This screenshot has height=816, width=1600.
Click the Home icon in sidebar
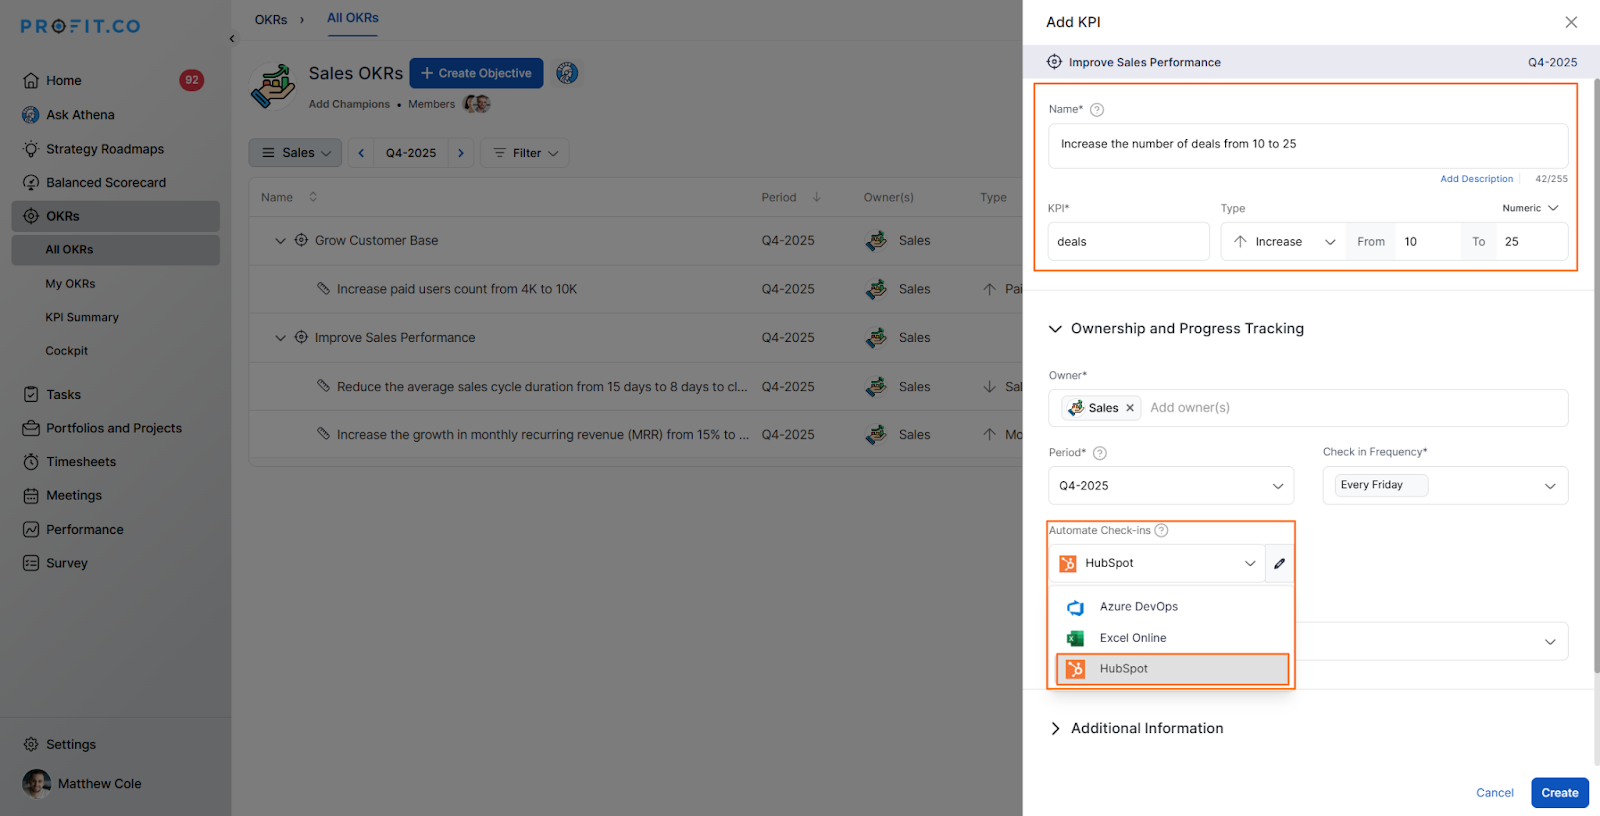(31, 81)
